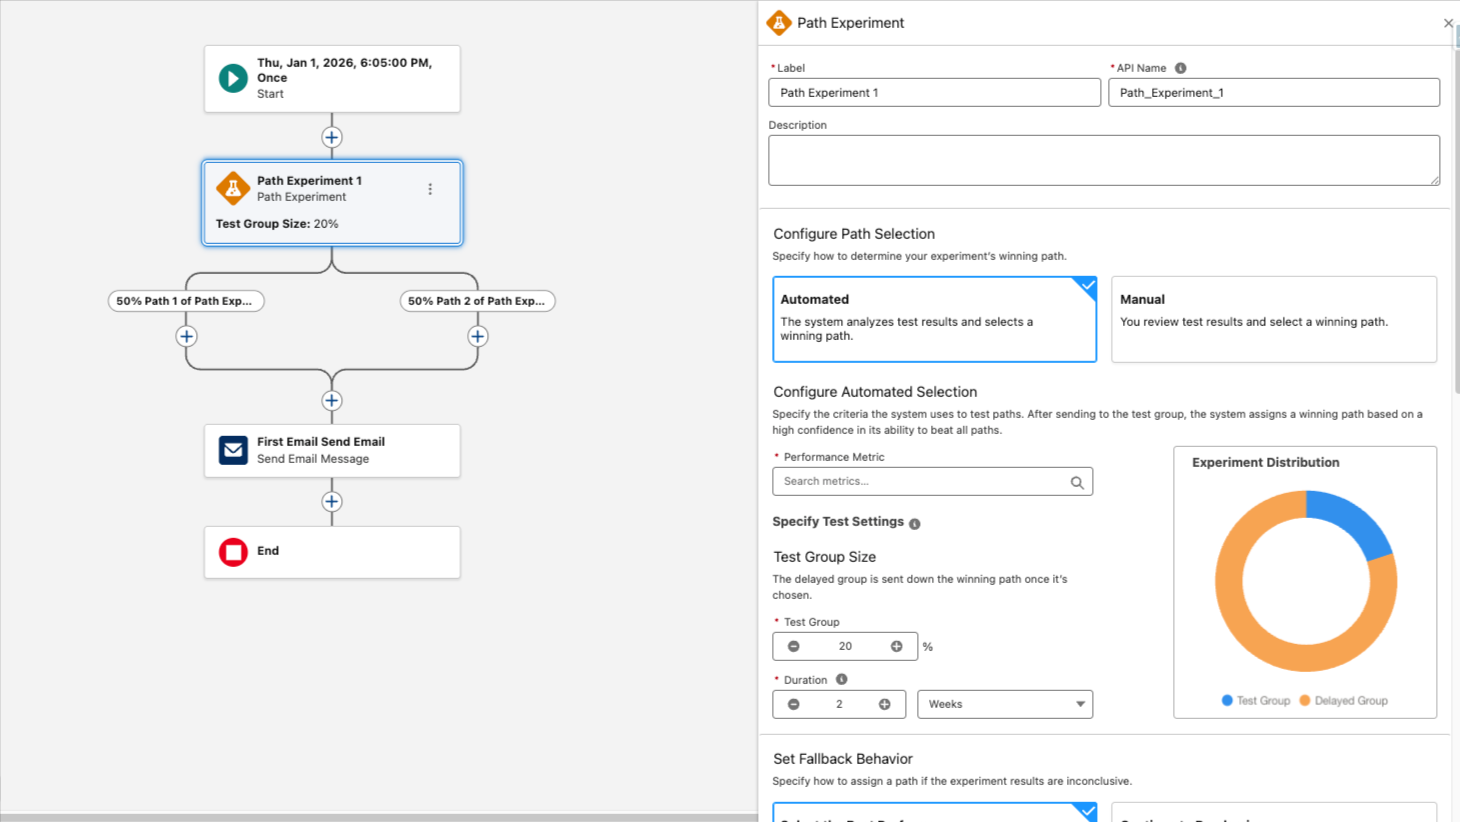Click API Name info icon
This screenshot has height=822, width=1460.
(x=1180, y=68)
